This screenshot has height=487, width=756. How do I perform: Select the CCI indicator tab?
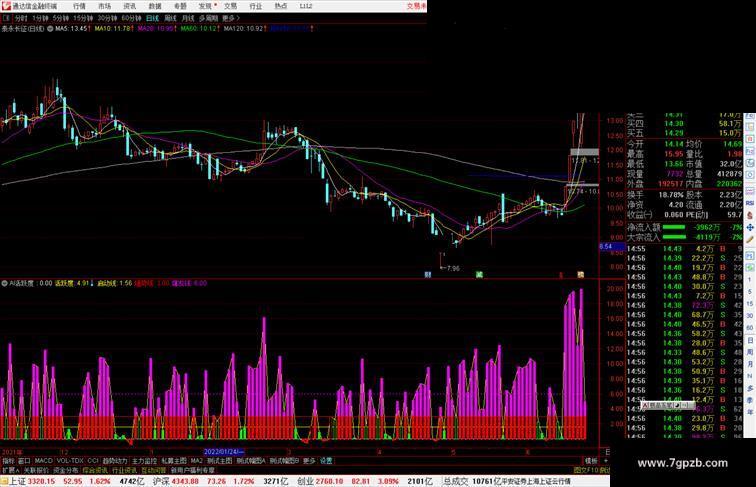[x=93, y=461]
